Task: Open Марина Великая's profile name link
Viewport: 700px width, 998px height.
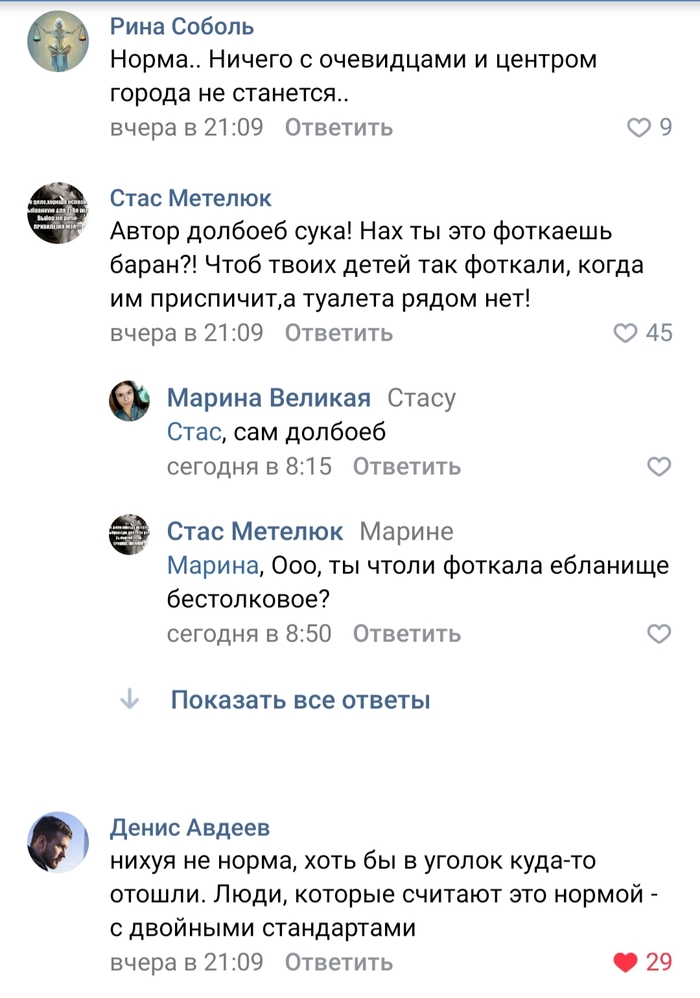Action: click(268, 398)
